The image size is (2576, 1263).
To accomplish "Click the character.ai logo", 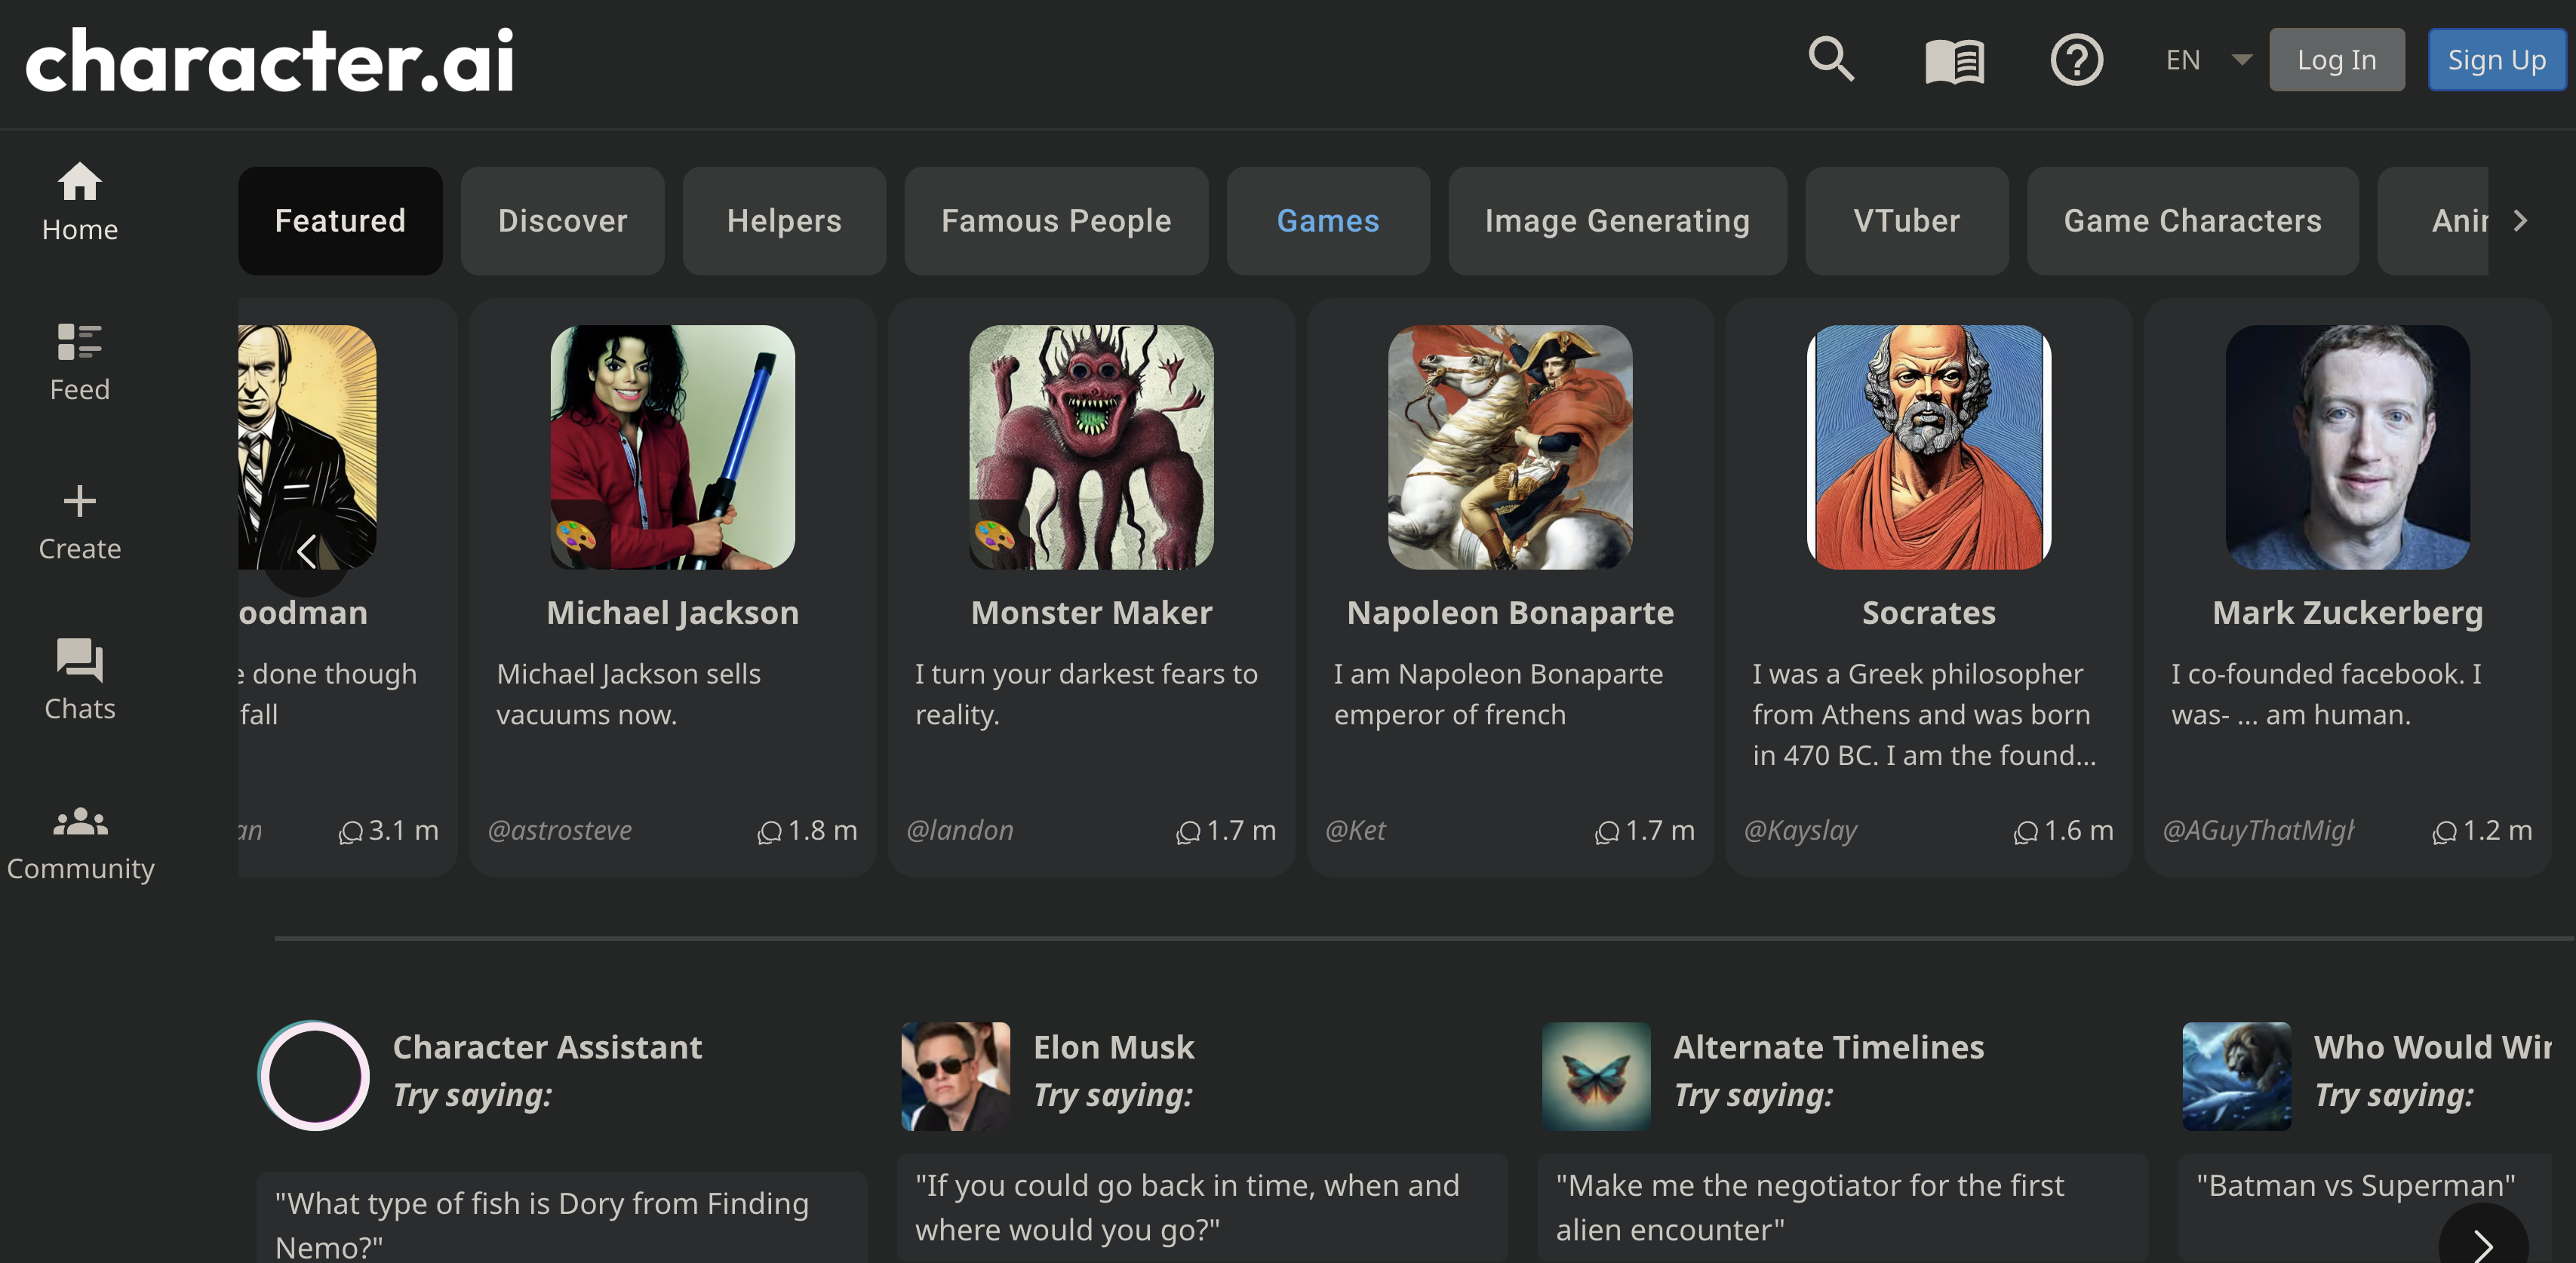I will pos(270,61).
